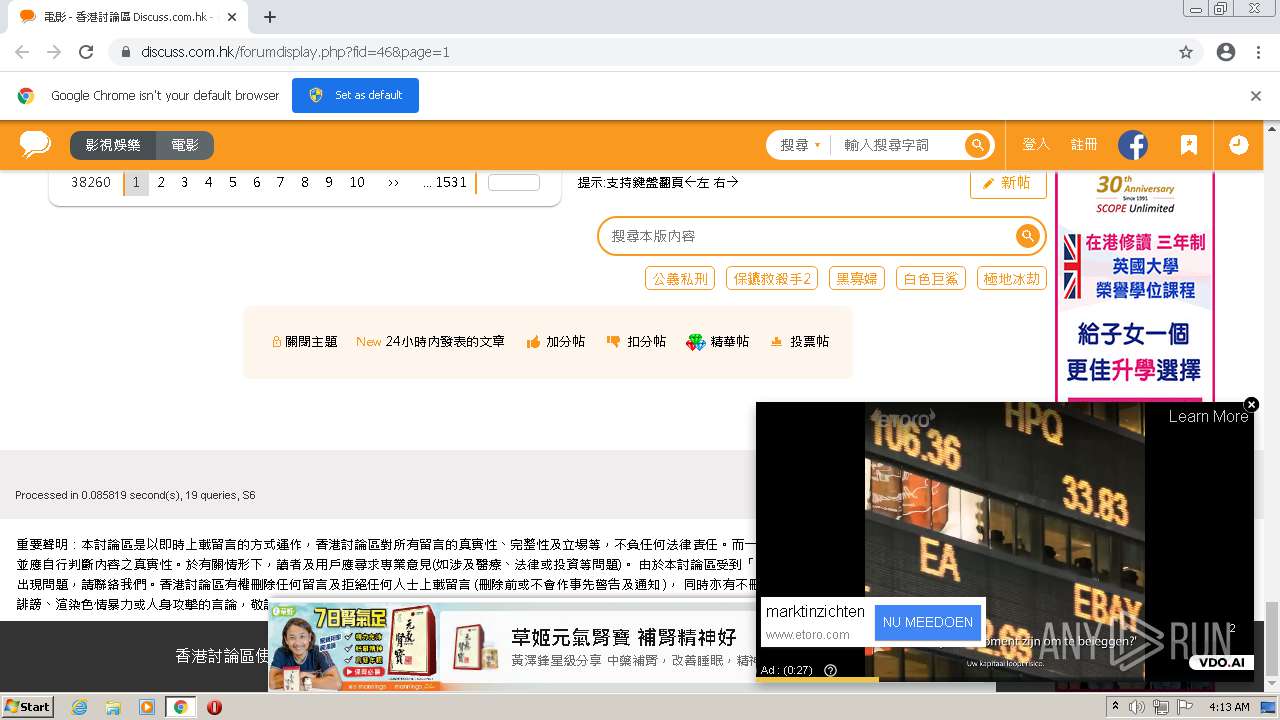This screenshot has height=720, width=1280.
Task: Open the file explorer taskbar icon
Action: point(113,707)
